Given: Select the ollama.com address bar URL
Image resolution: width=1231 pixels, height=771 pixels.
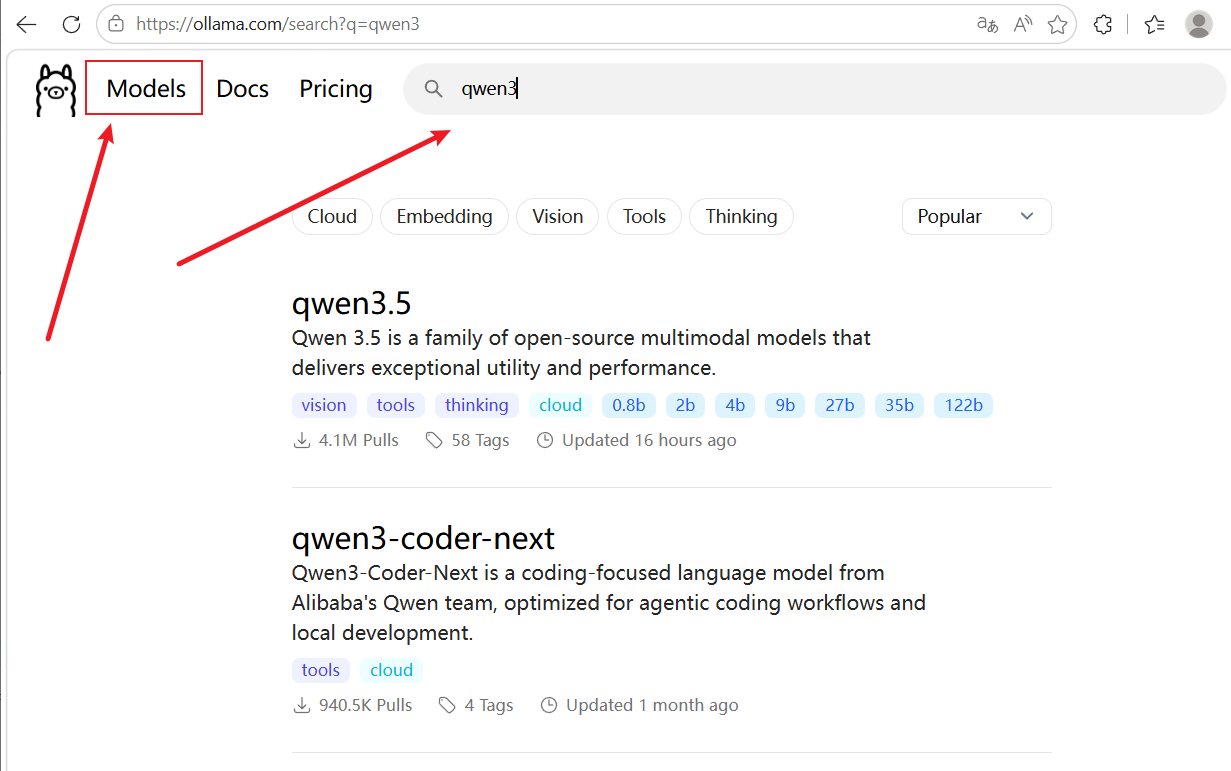Looking at the screenshot, I should point(277,24).
